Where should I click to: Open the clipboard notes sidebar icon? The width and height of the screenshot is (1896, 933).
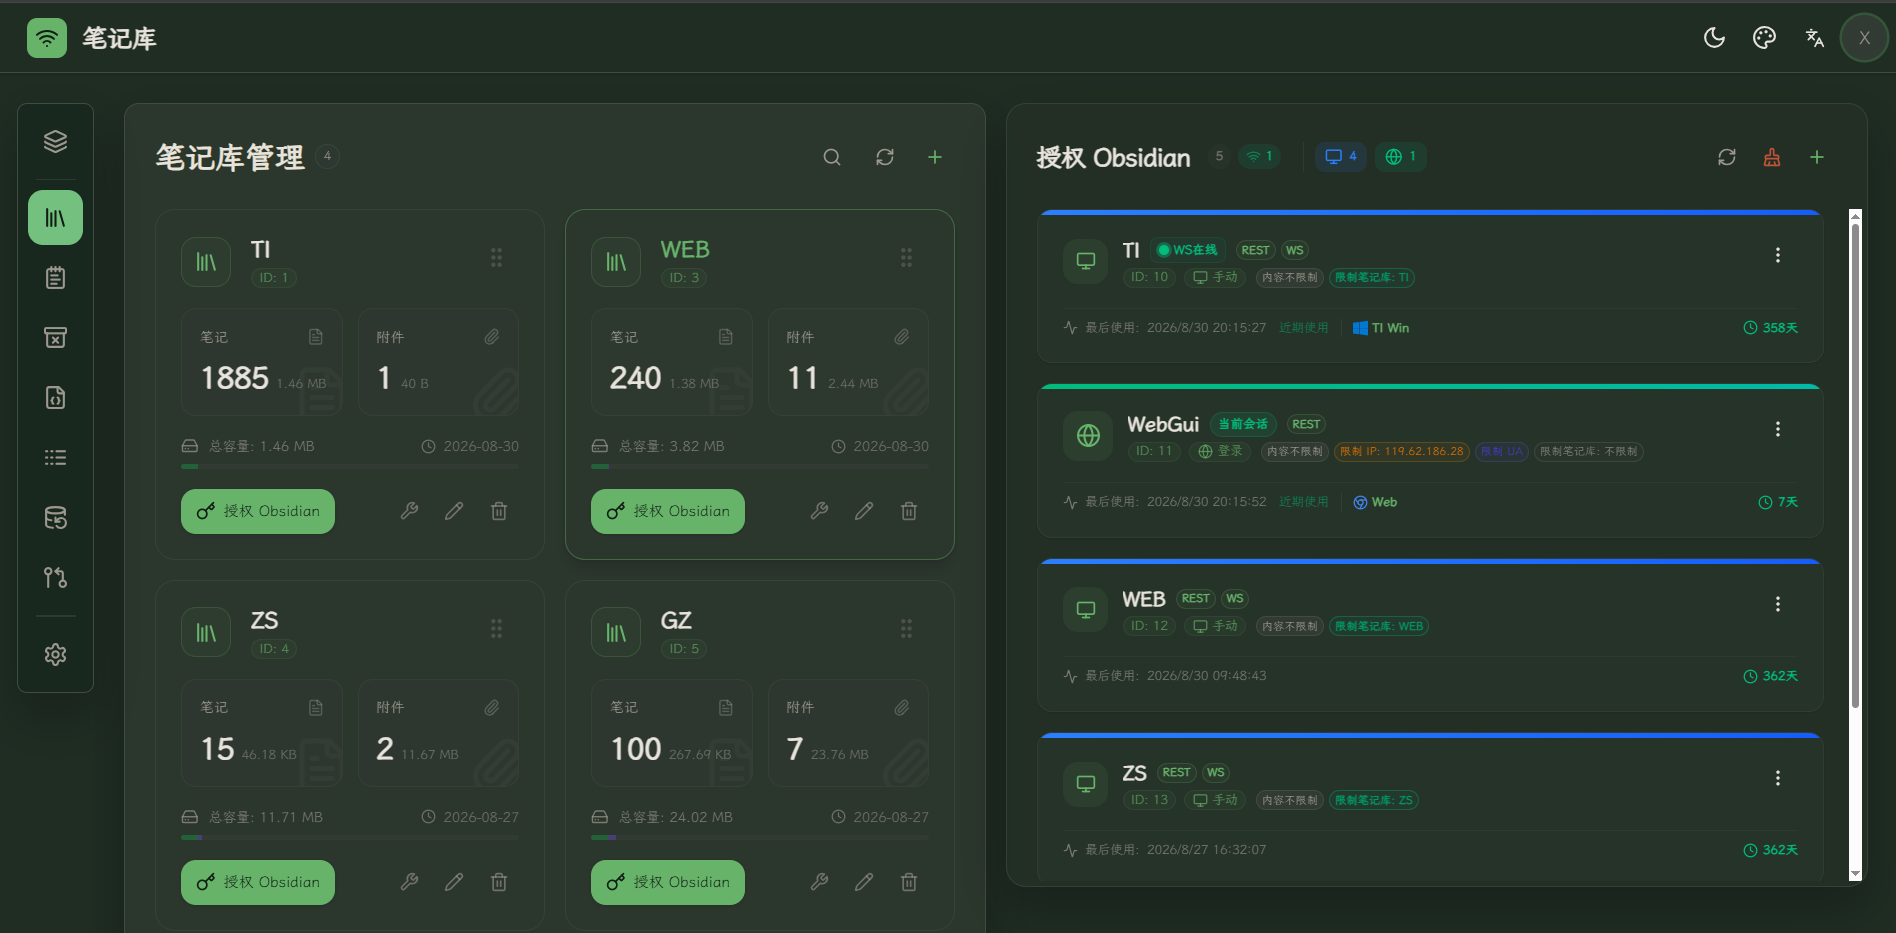coord(55,278)
